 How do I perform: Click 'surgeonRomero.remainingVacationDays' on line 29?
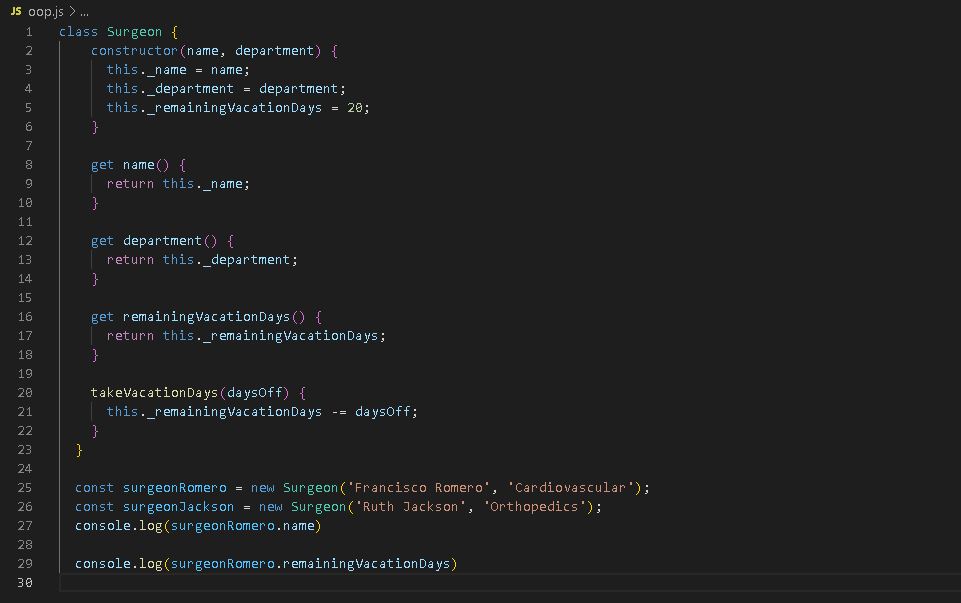coord(311,564)
